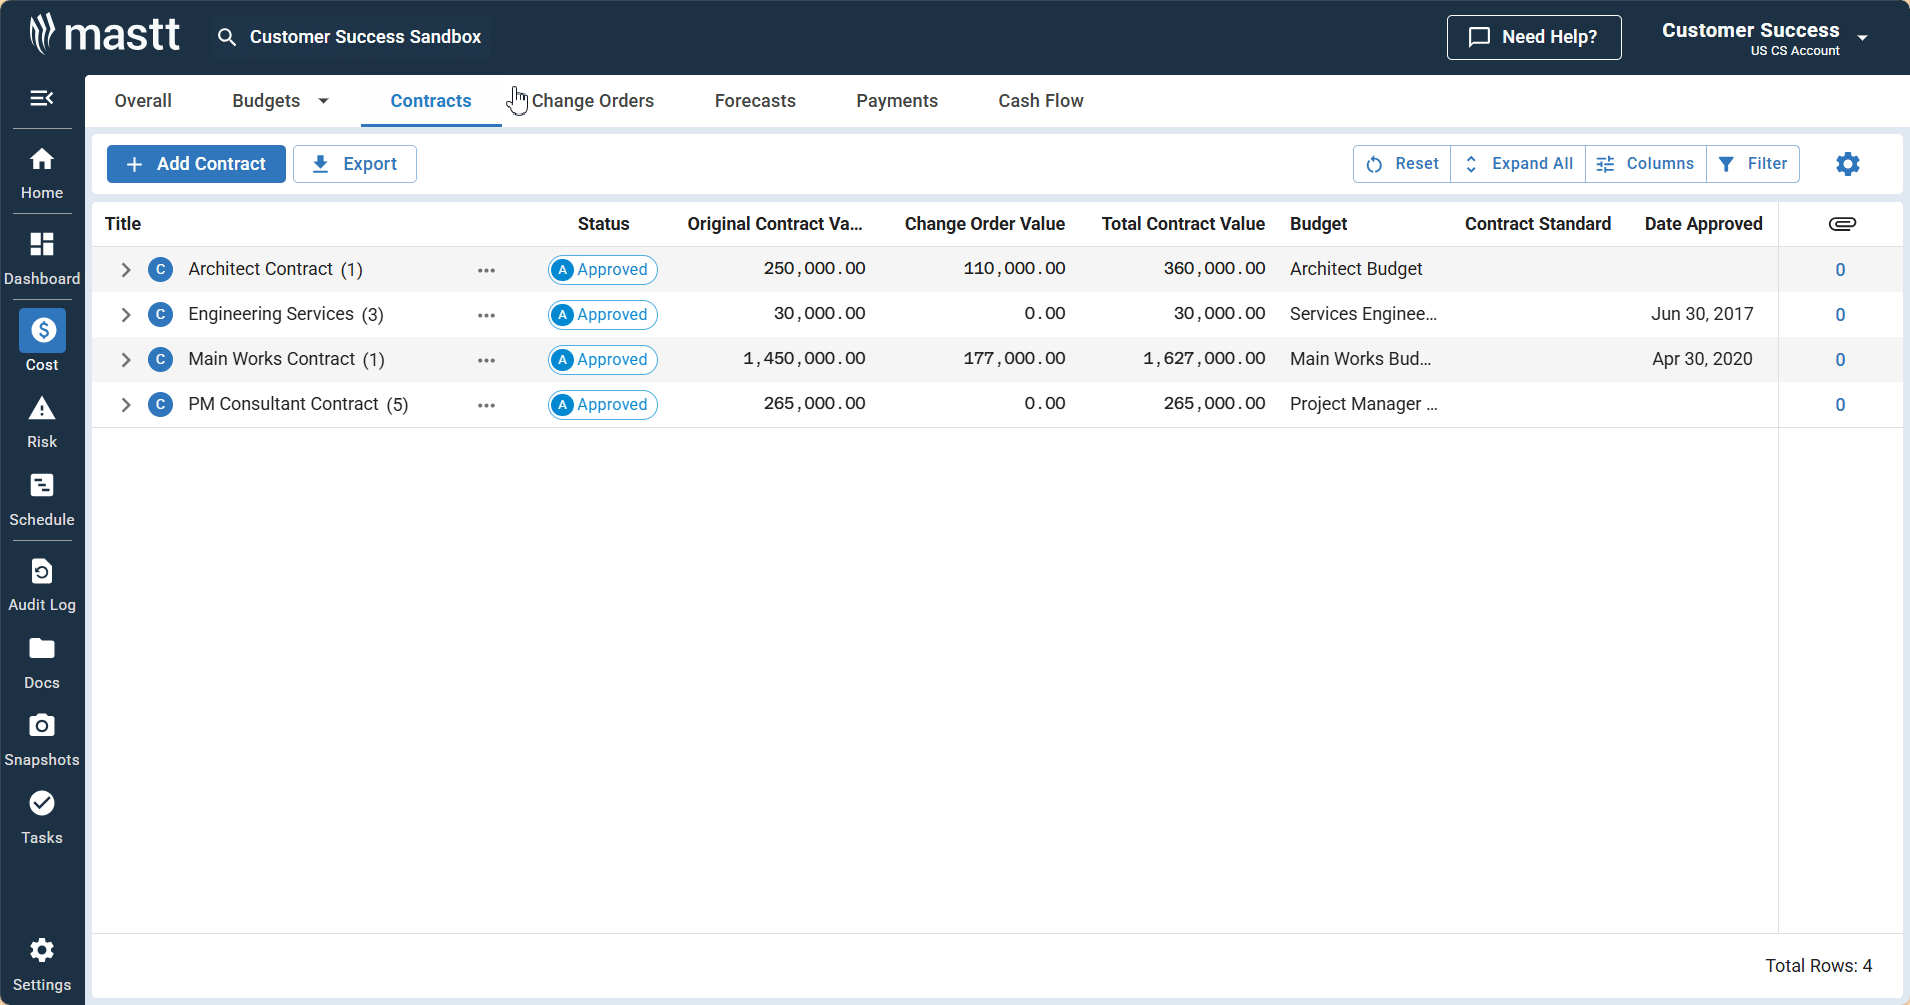This screenshot has width=1910, height=1005.
Task: Sort by Total Contract Value header
Action: tap(1183, 224)
